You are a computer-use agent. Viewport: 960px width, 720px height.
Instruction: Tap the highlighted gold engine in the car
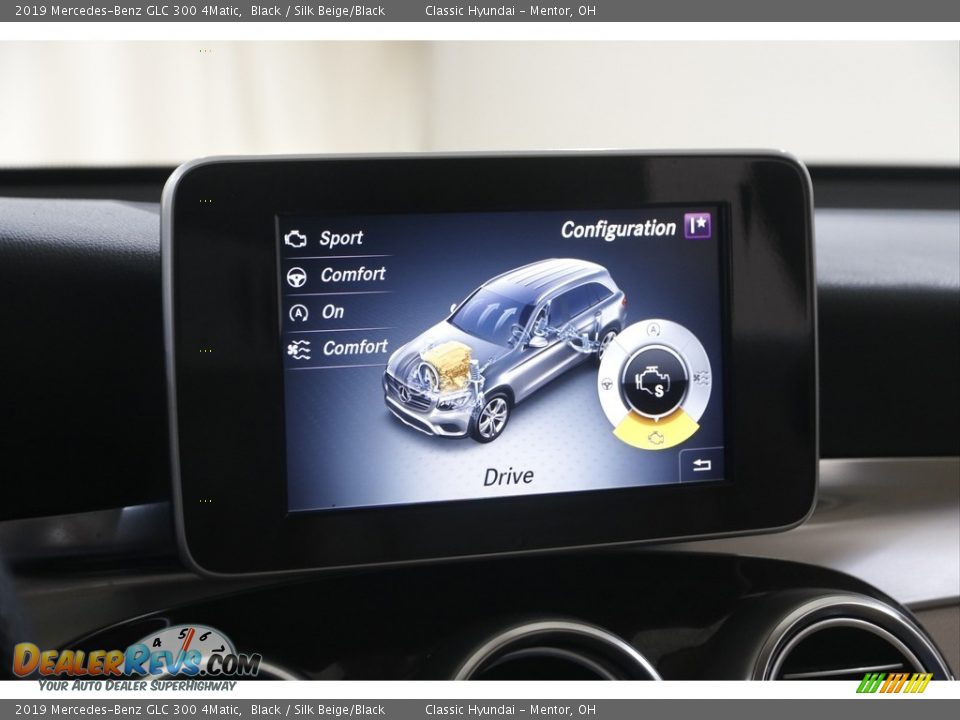coord(449,365)
